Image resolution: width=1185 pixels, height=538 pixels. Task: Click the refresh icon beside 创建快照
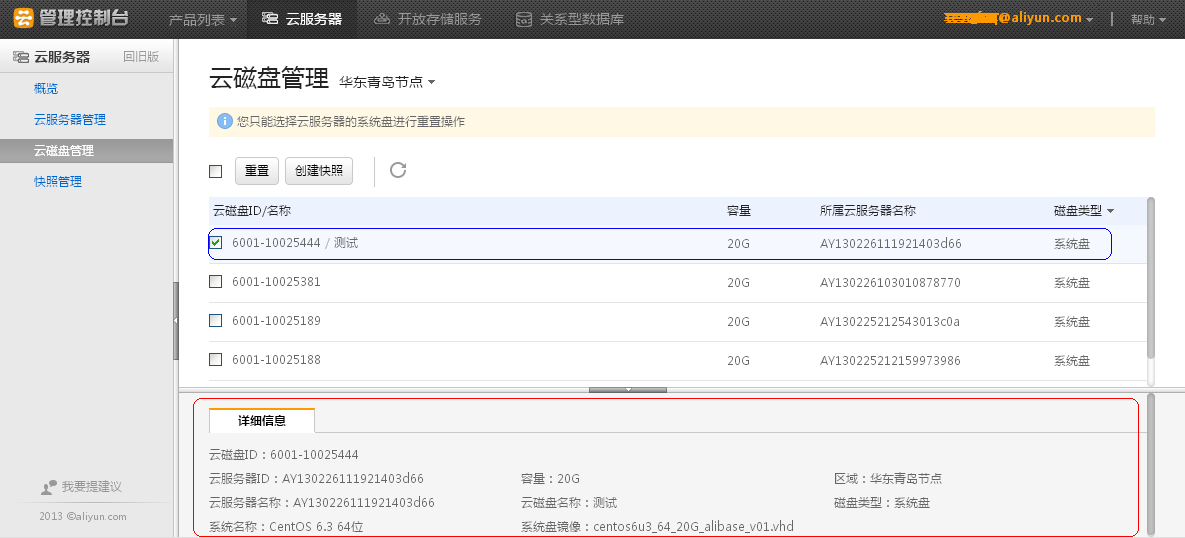click(398, 170)
